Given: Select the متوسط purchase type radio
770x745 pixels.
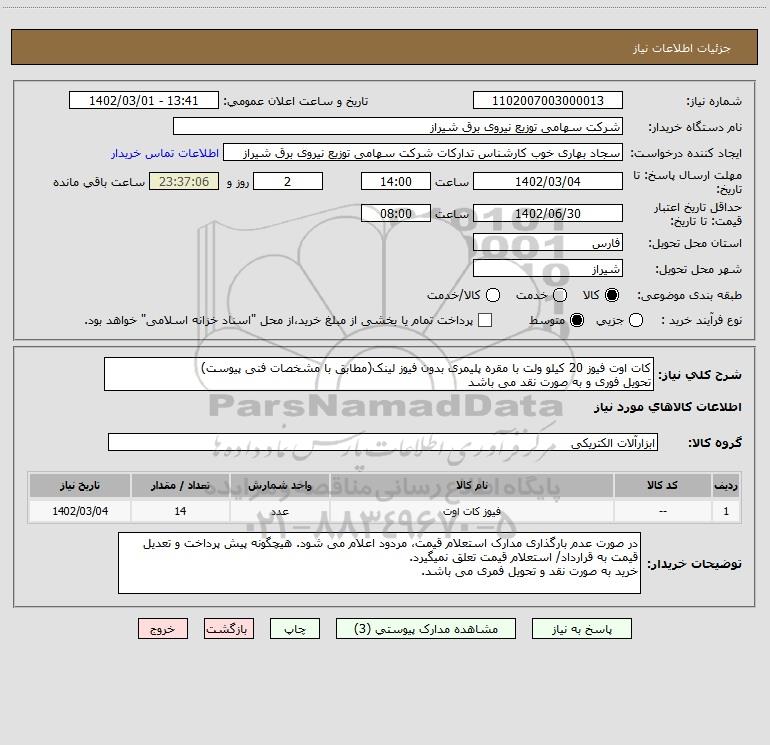Looking at the screenshot, I should click(577, 320).
